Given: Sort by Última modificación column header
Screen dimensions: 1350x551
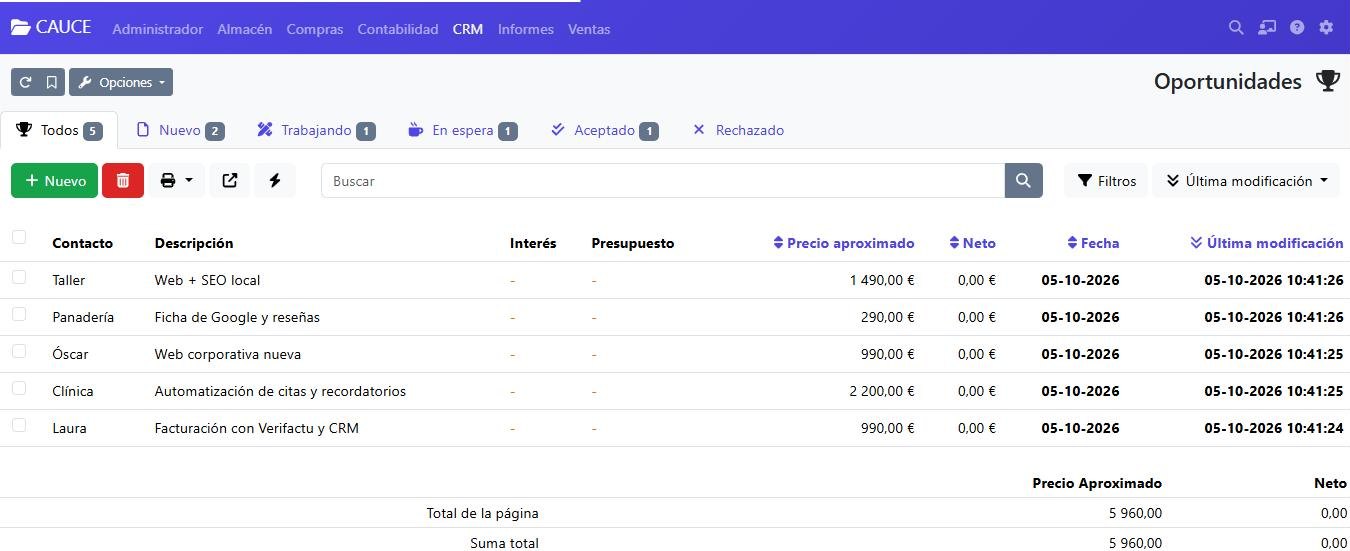Looking at the screenshot, I should click(x=1267, y=243).
